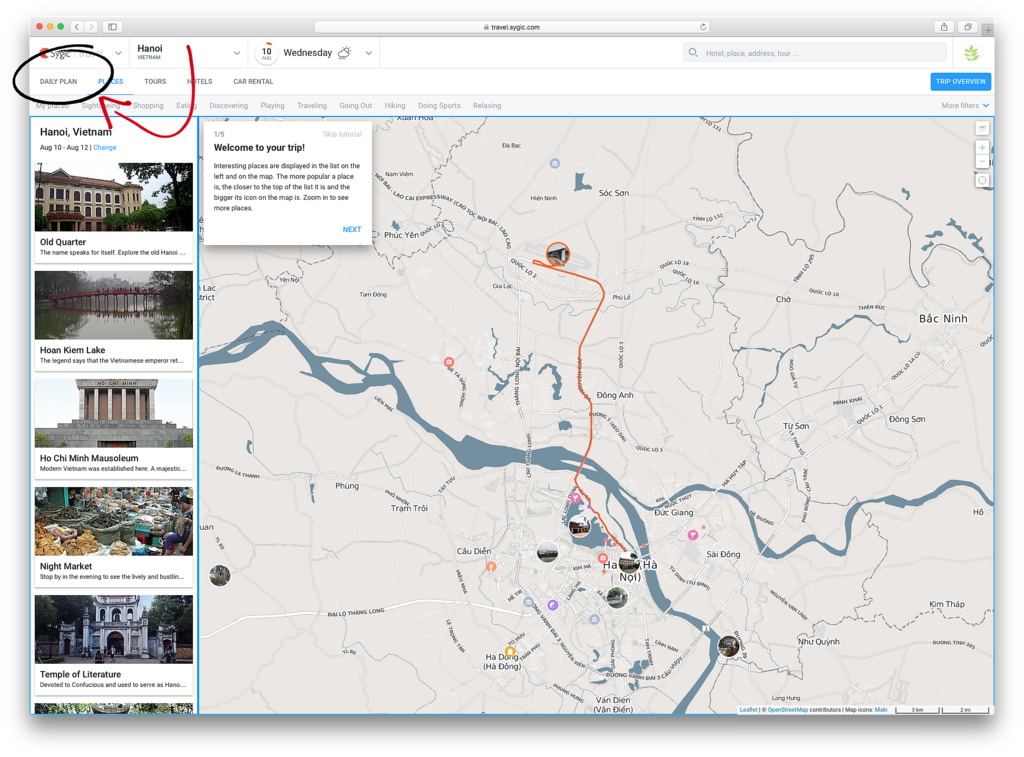Click the Trip Overview button
1024x757 pixels.
tap(960, 82)
